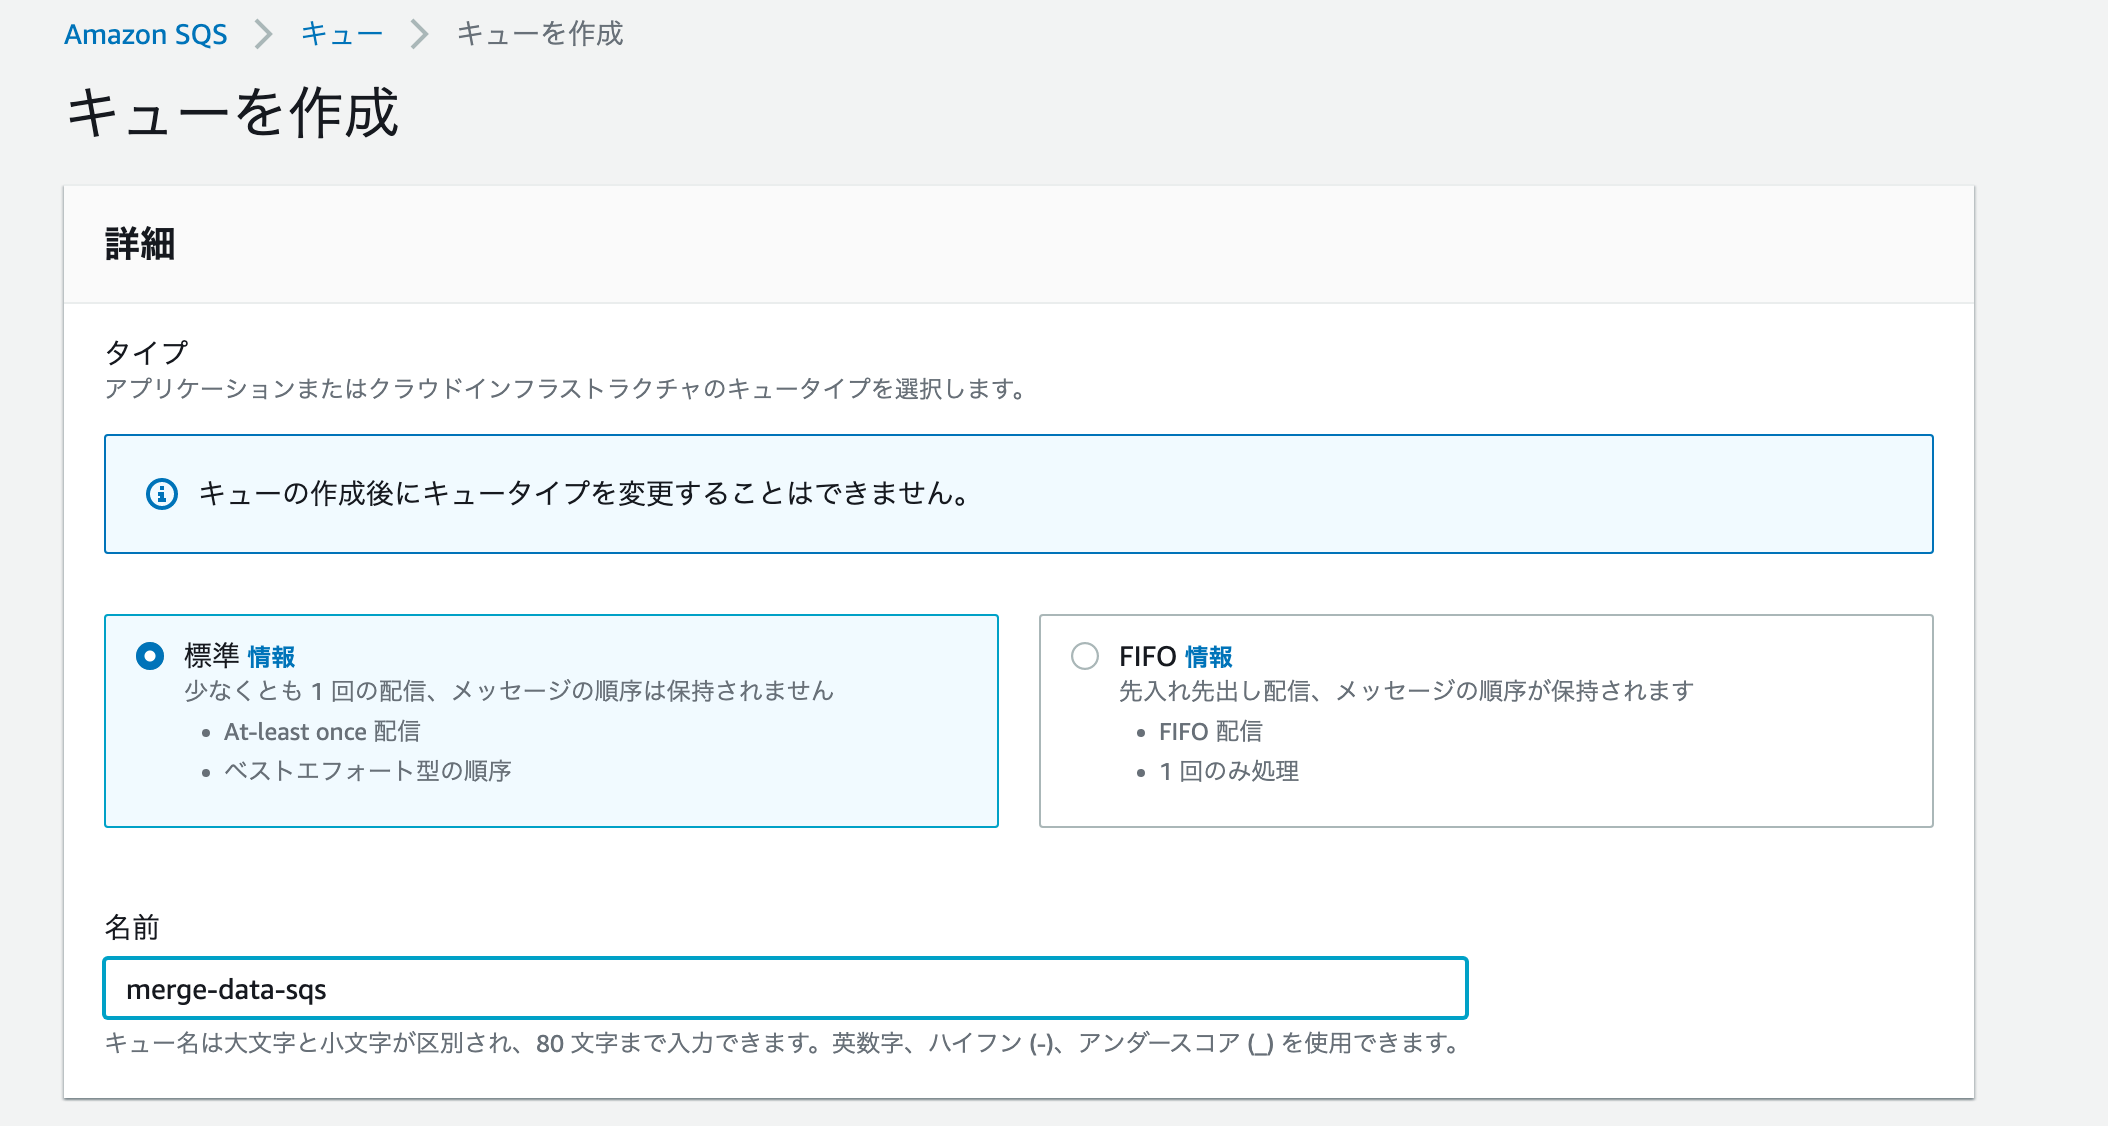This screenshot has width=2108, height=1126.
Task: Go to the キュー breadcrumb link
Action: [342, 34]
